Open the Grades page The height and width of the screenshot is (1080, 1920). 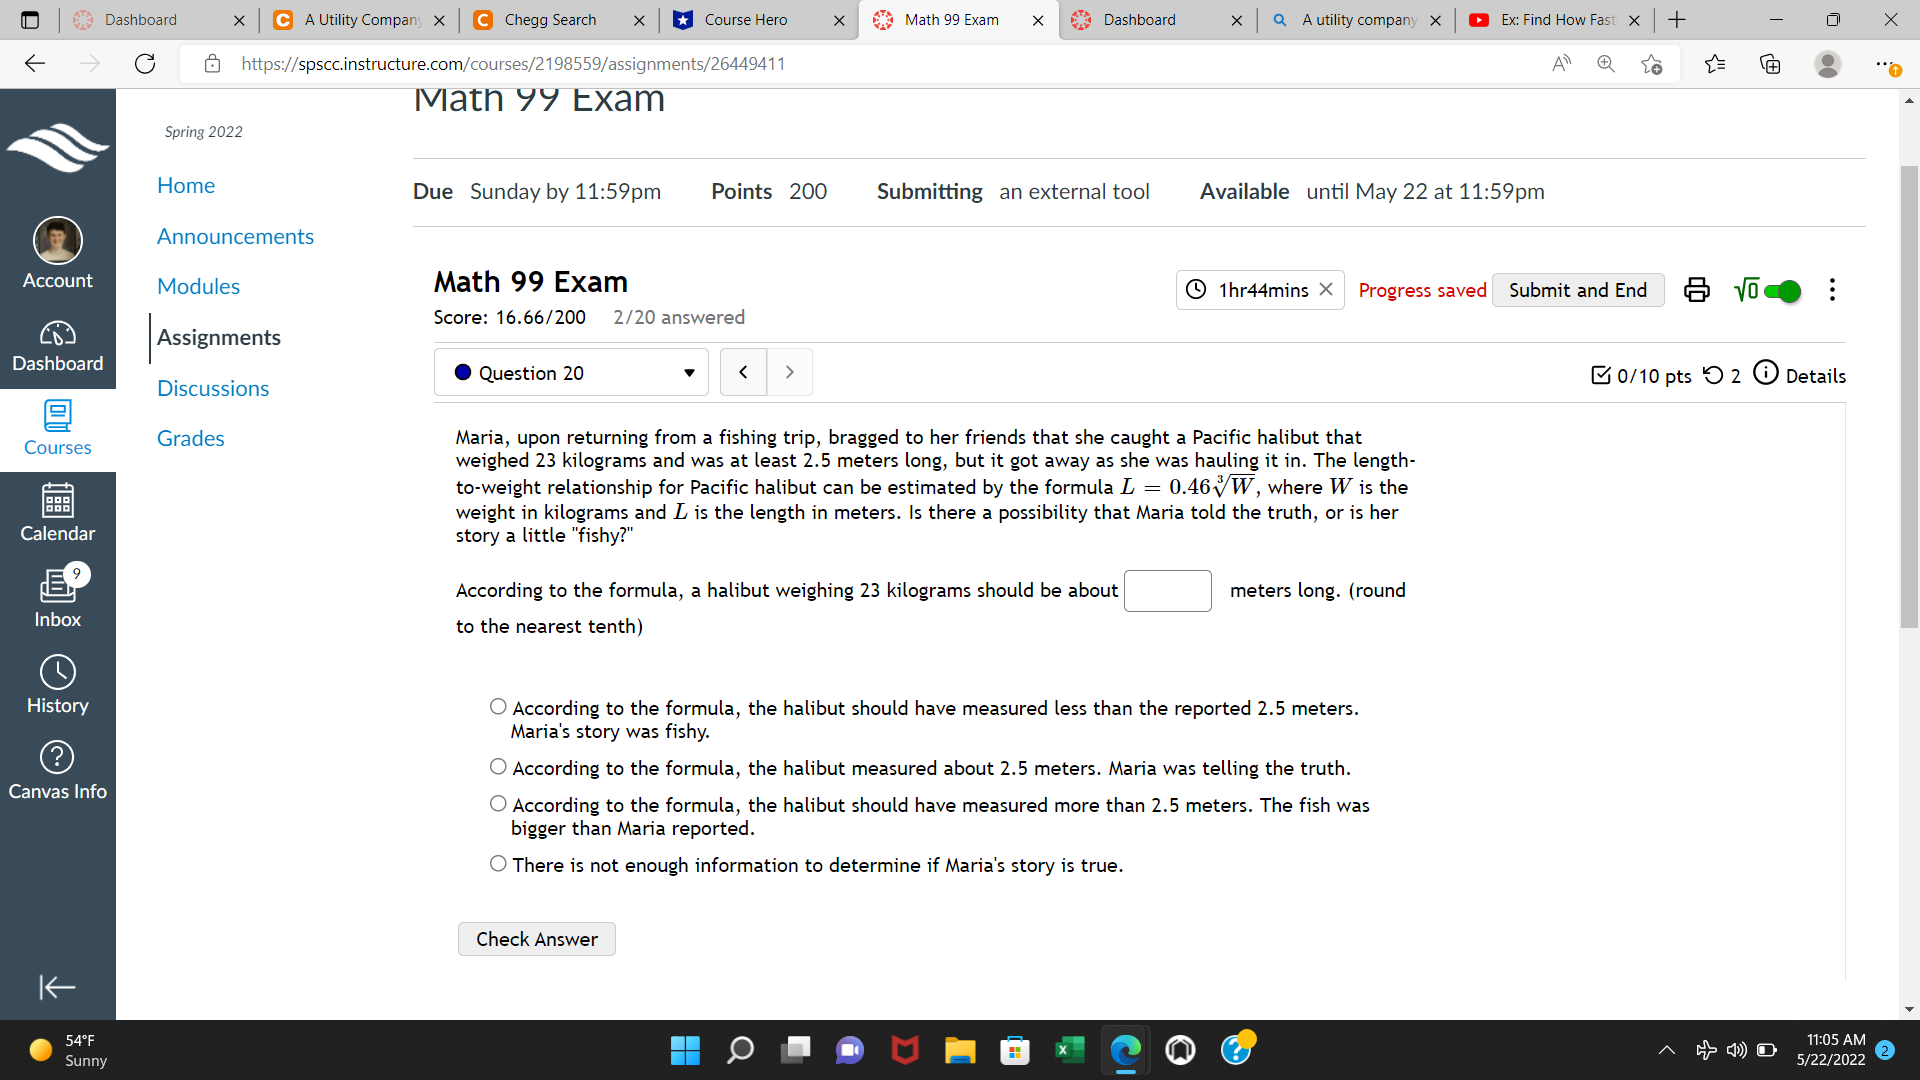coord(190,438)
